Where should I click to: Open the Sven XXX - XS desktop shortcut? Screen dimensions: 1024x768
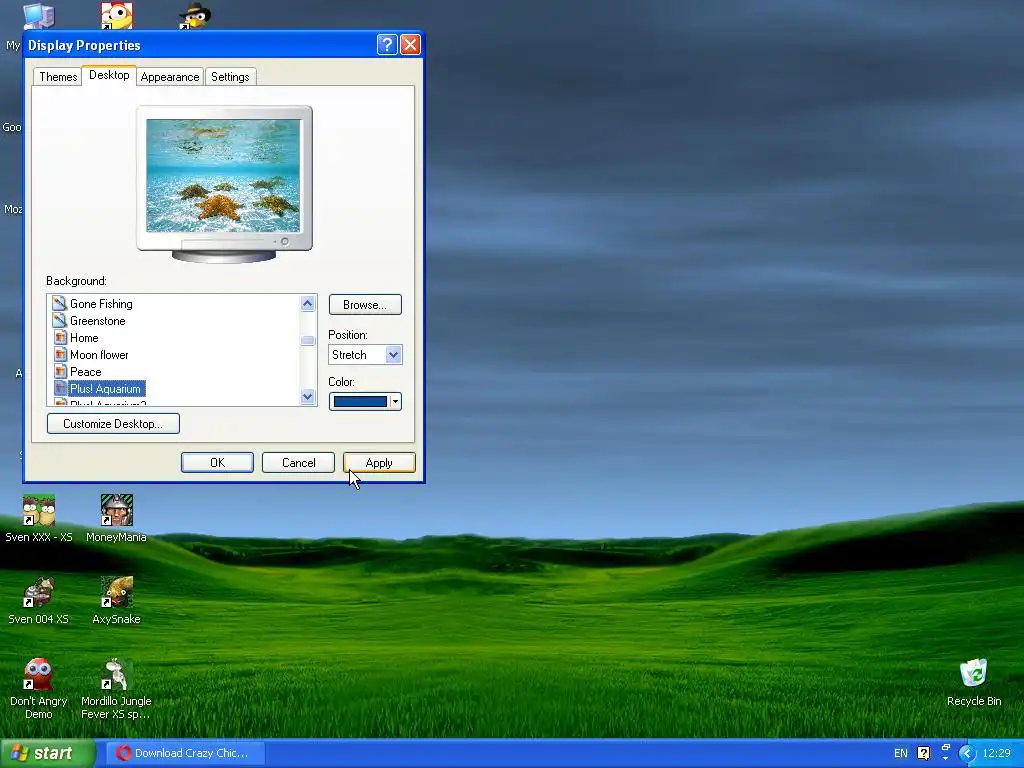(39, 519)
